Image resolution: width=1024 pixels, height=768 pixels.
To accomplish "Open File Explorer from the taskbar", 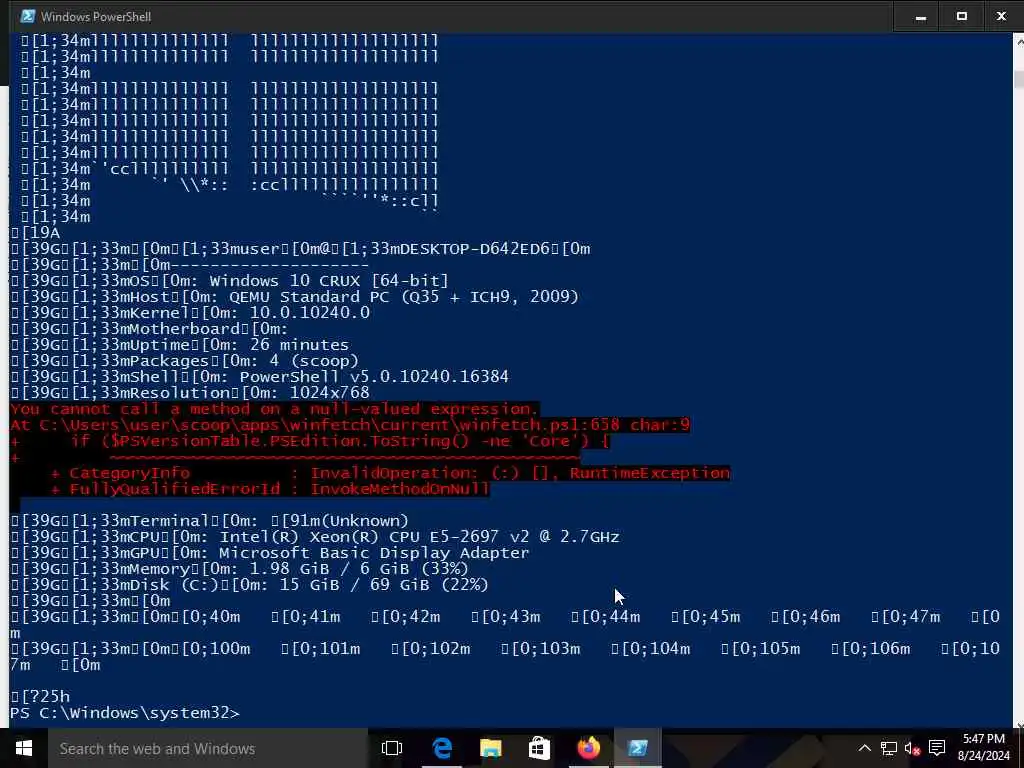I will [x=490, y=748].
